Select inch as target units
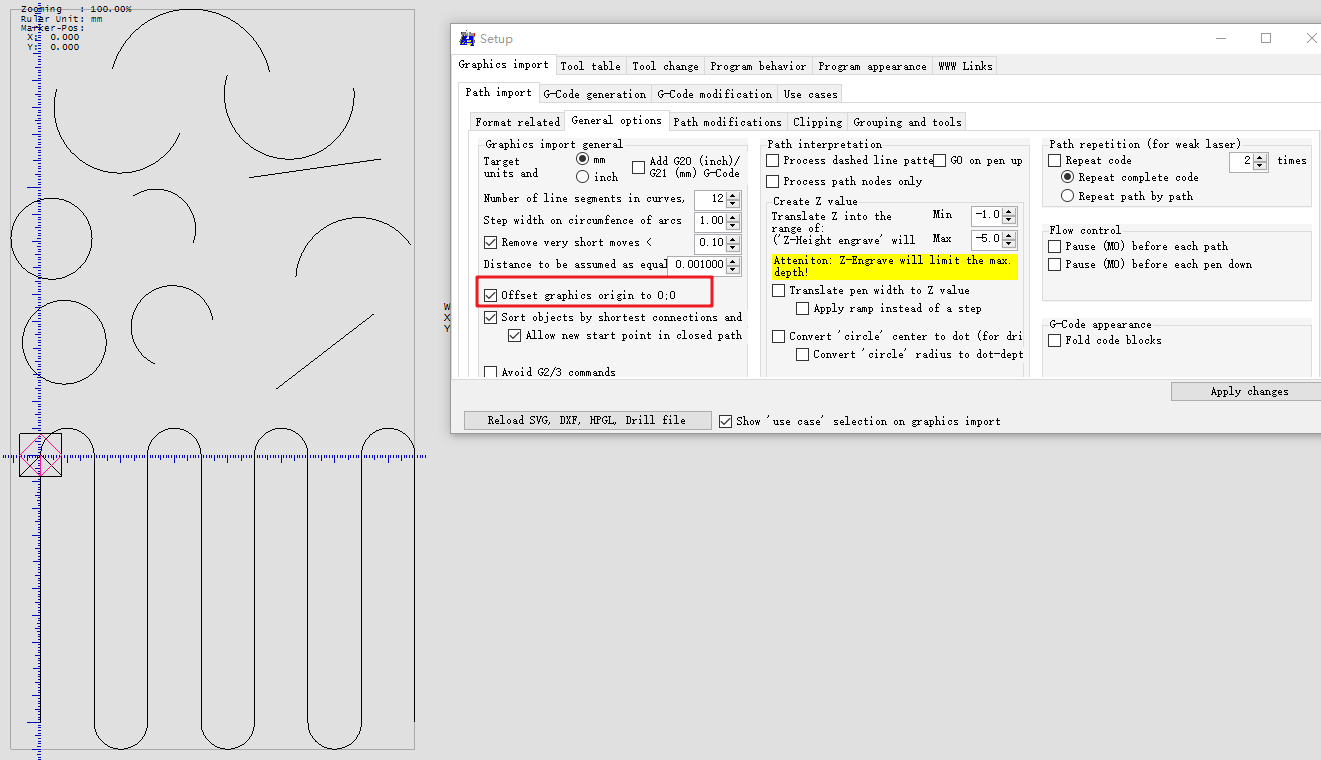Viewport: 1321px width, 760px height. click(x=582, y=177)
